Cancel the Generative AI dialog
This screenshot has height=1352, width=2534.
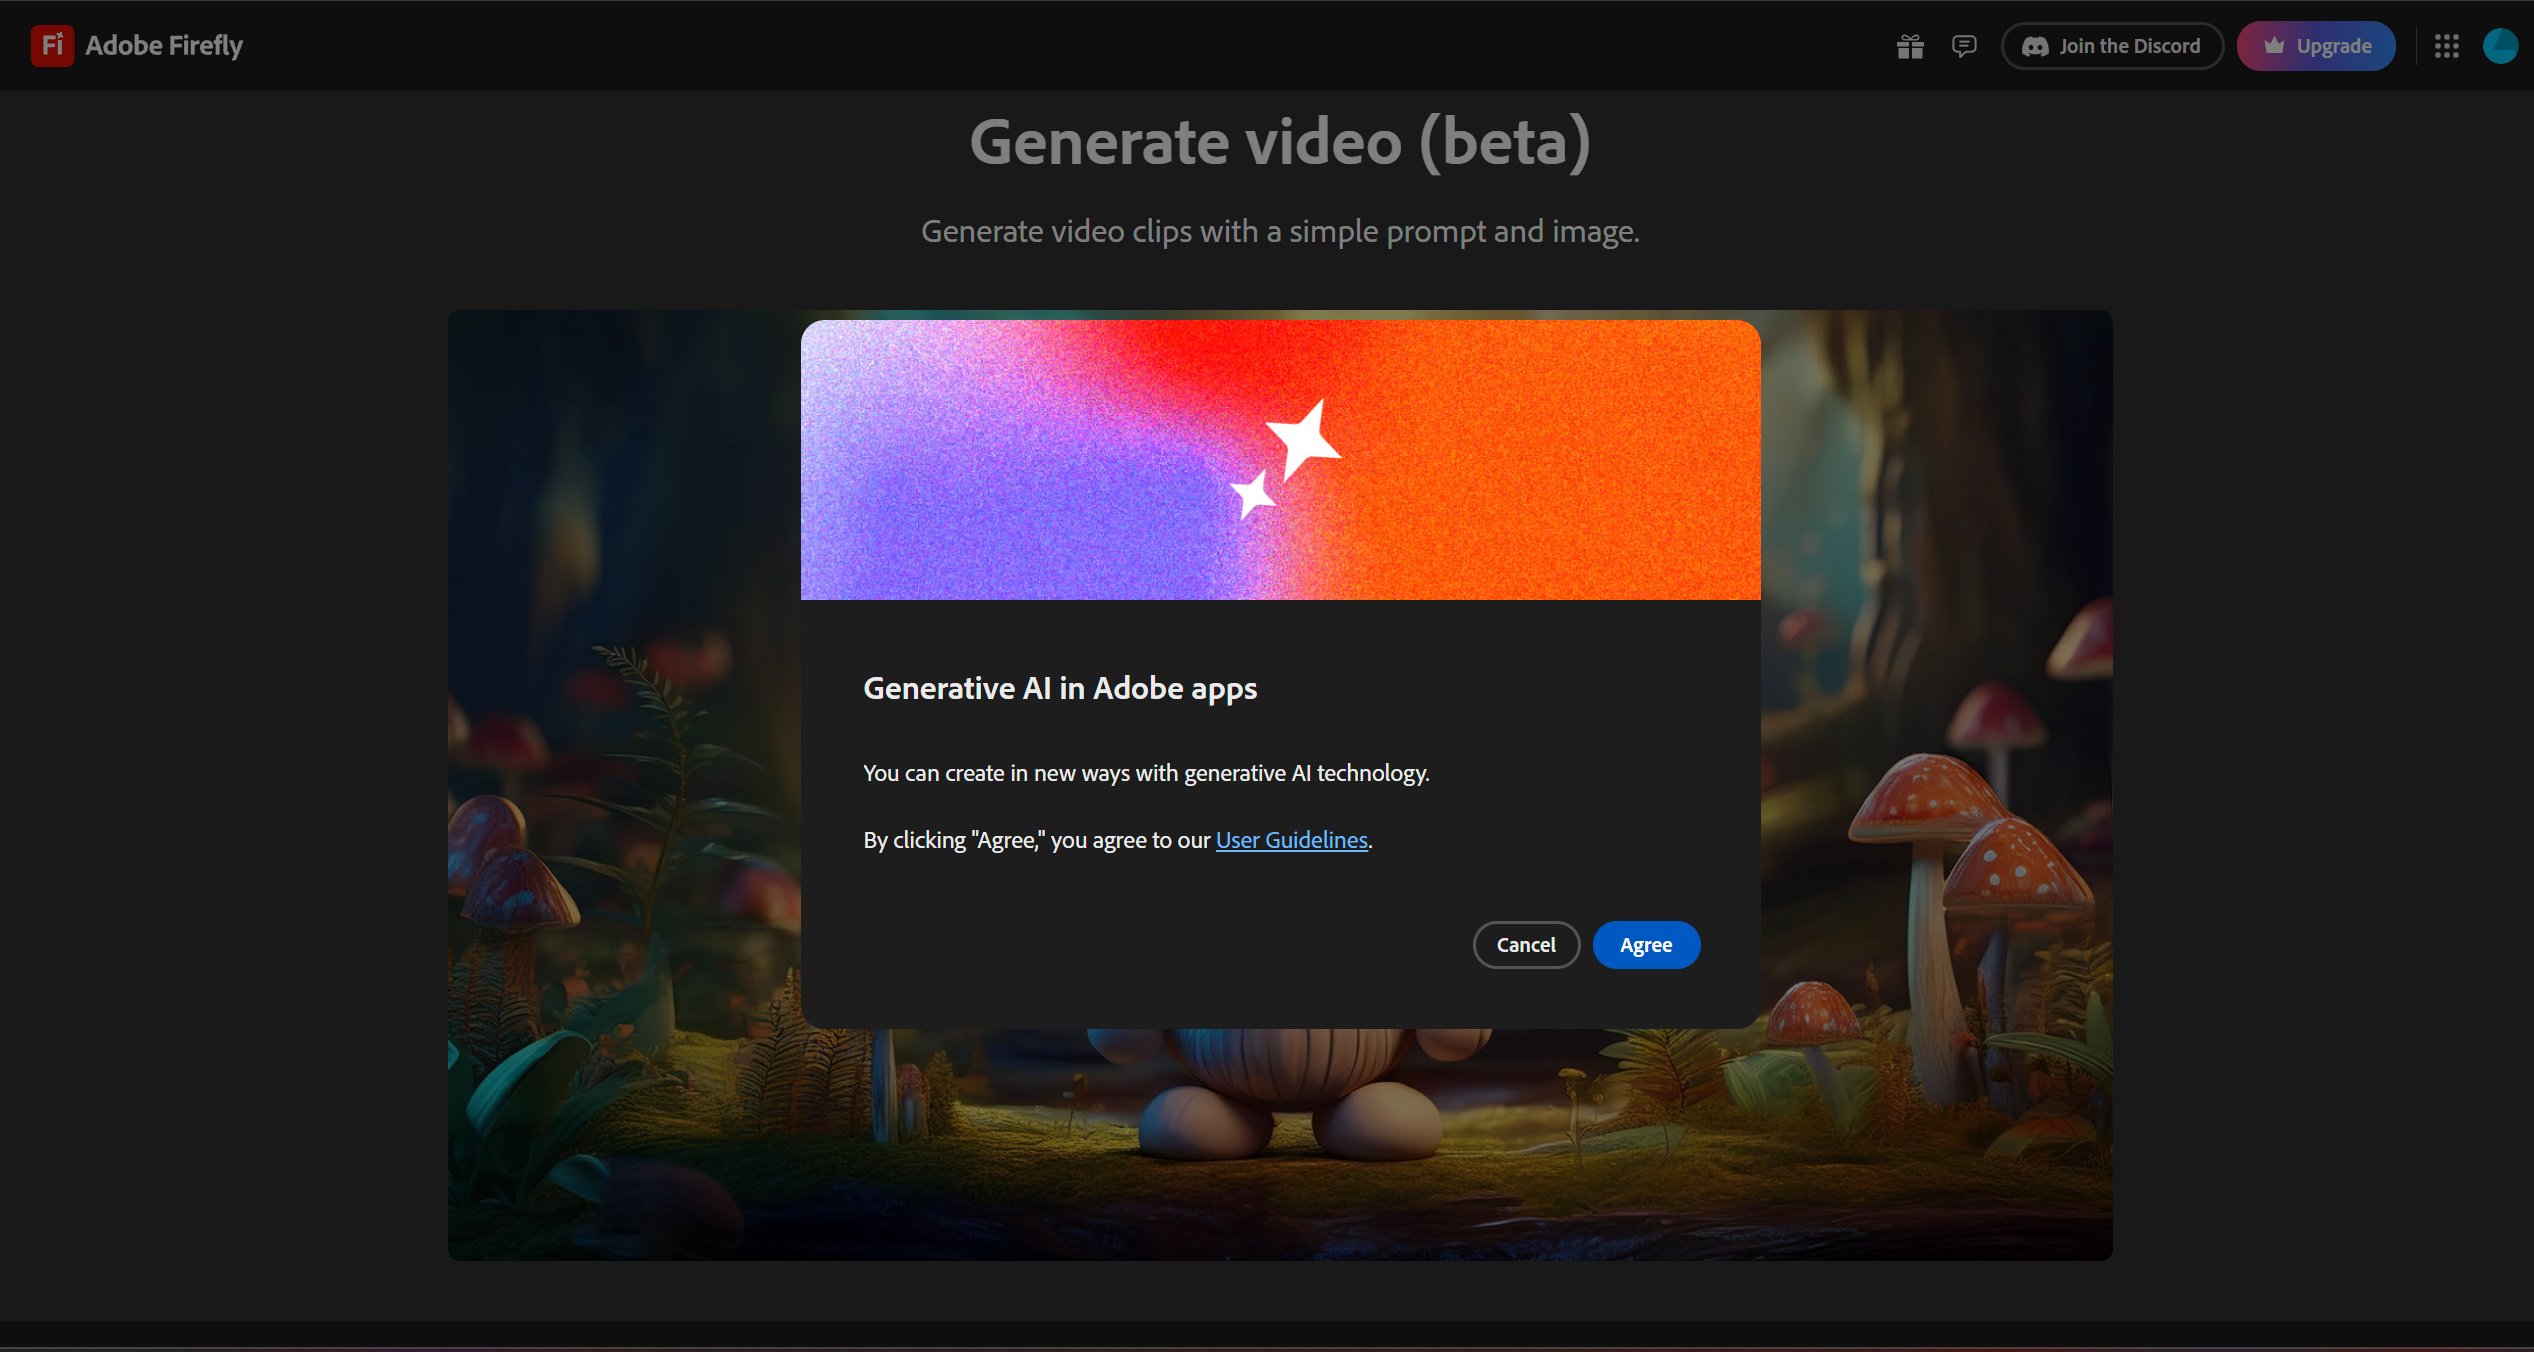(1525, 945)
